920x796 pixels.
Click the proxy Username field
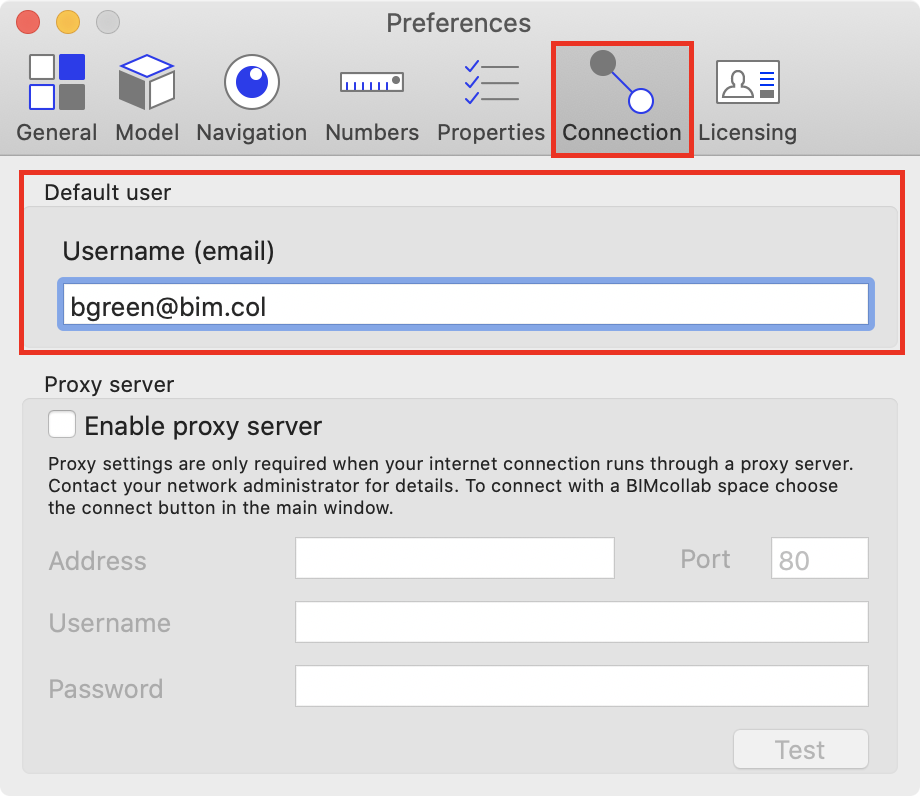click(581, 622)
